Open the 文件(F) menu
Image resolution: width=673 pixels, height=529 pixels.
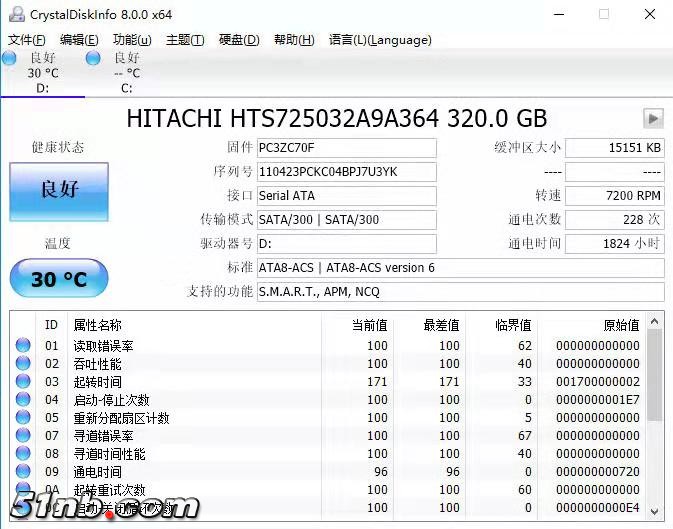tap(27, 40)
